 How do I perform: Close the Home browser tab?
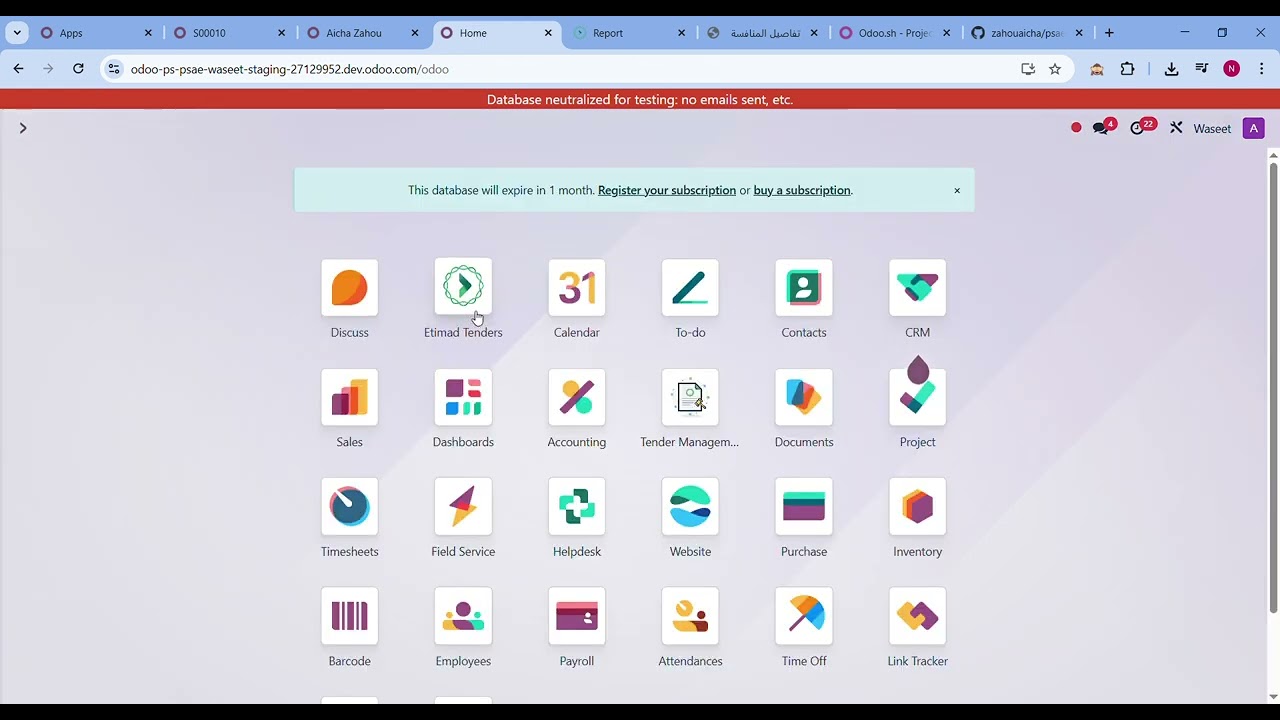coord(548,33)
